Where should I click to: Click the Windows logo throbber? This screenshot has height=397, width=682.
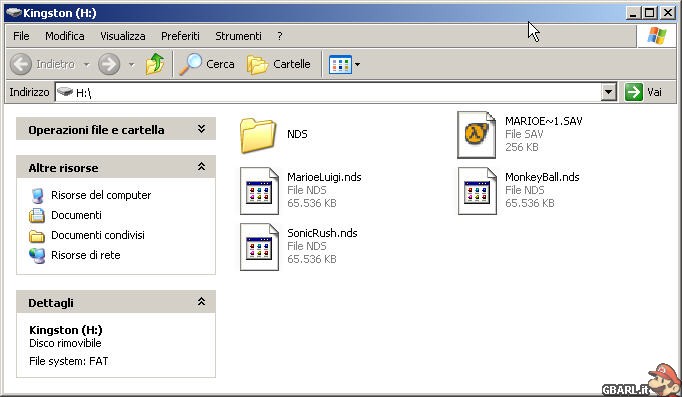pos(657,36)
